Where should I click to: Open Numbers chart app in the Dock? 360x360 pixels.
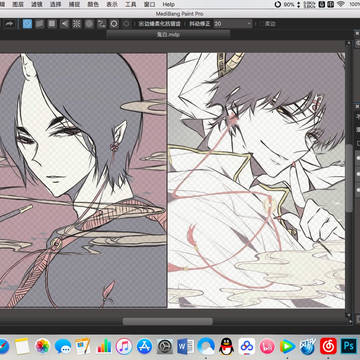click(104, 347)
